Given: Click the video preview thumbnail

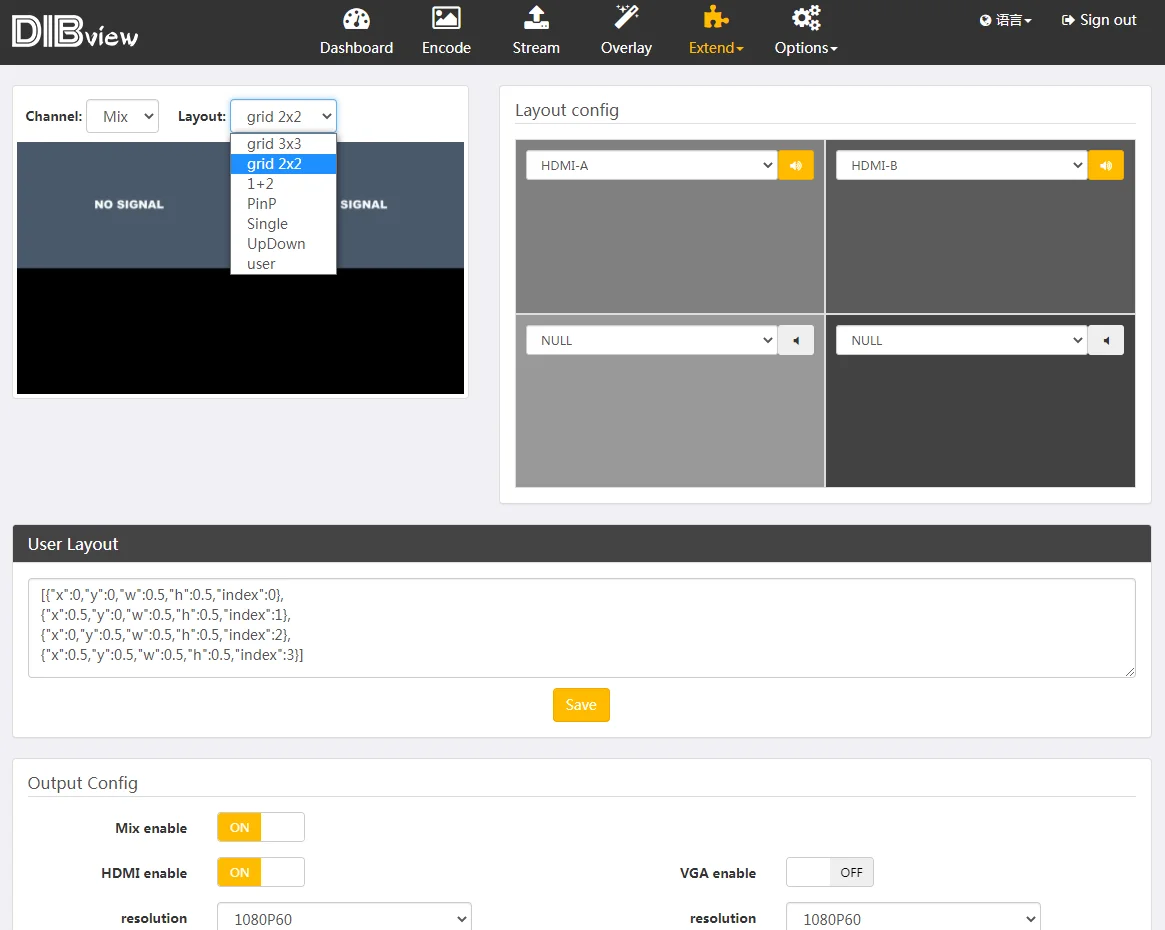Looking at the screenshot, I should point(241,267).
